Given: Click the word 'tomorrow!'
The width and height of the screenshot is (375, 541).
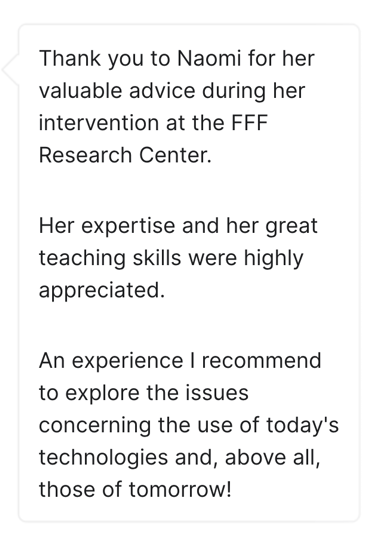Looking at the screenshot, I should point(180,490).
